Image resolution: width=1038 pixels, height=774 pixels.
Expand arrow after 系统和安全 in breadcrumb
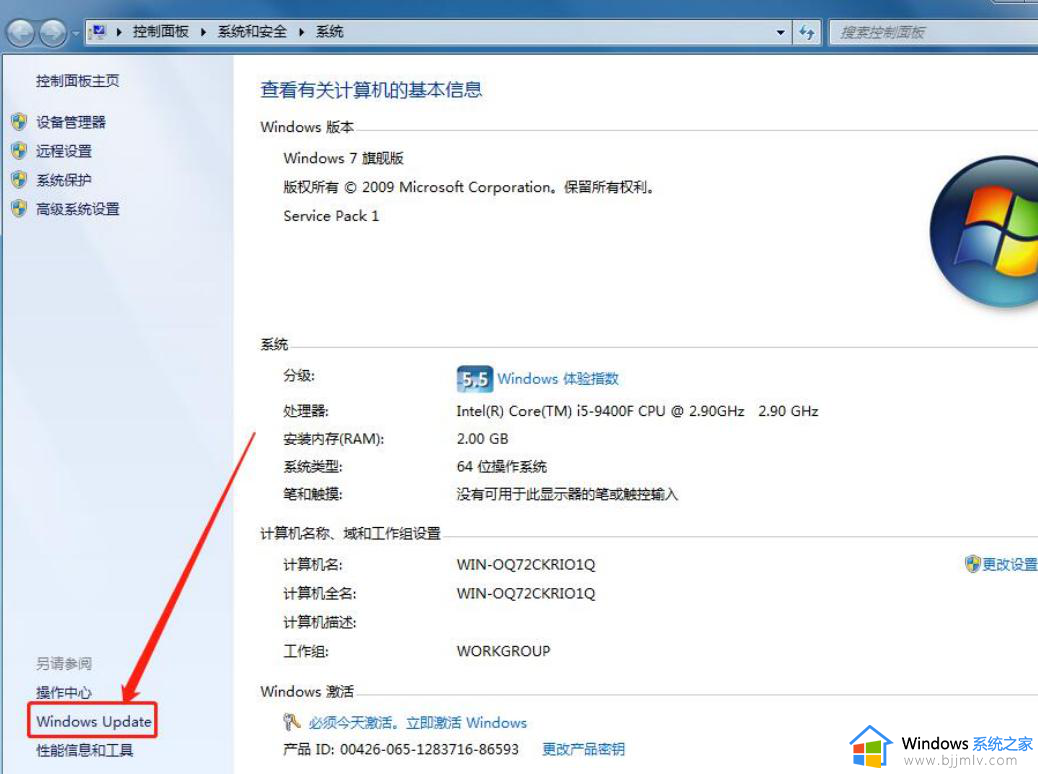coord(301,32)
